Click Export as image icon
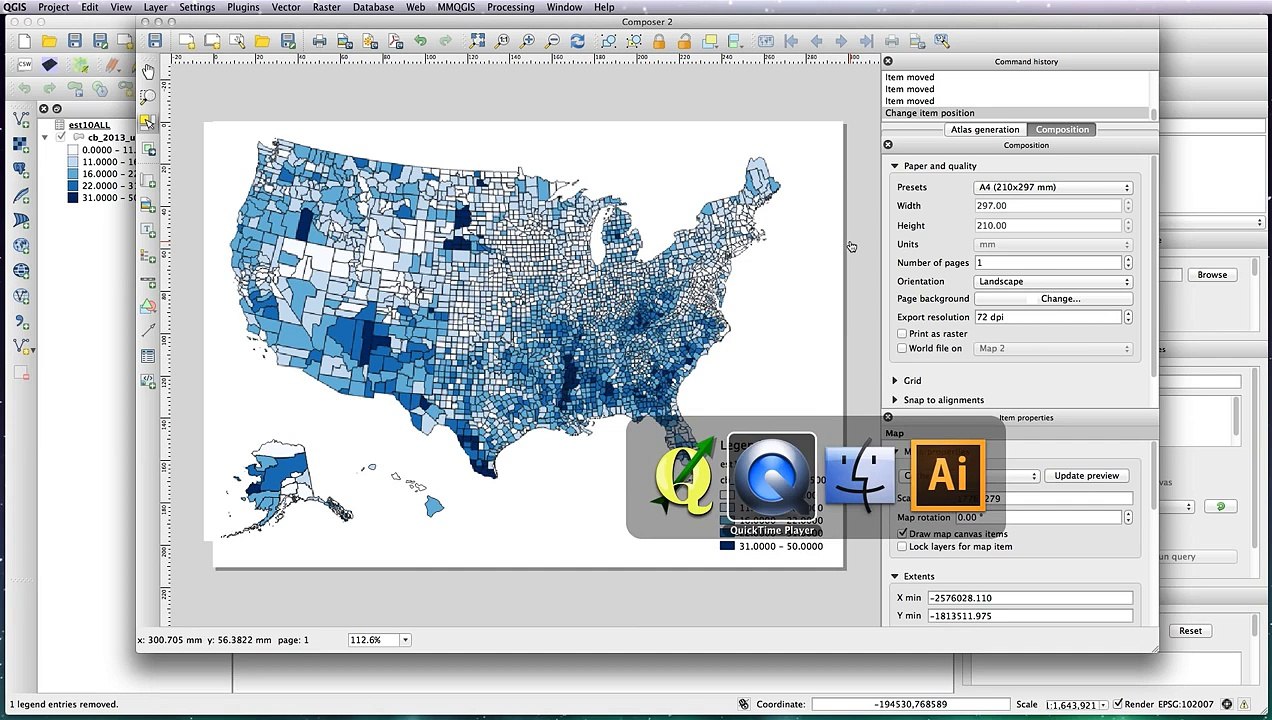The height and width of the screenshot is (720, 1272). 345,41
